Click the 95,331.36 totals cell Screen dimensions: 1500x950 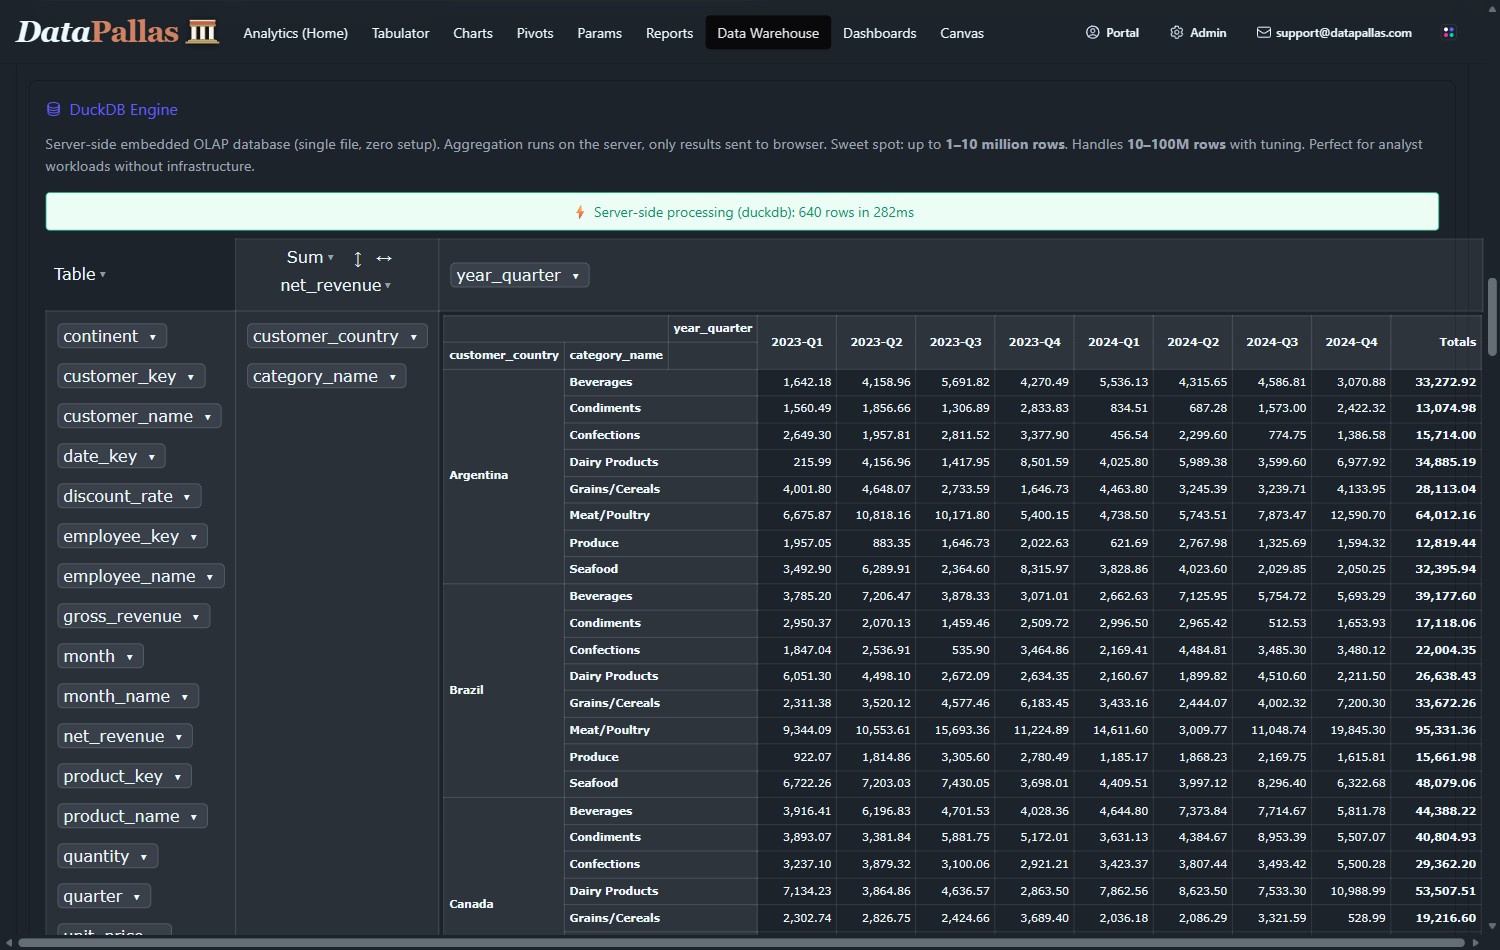click(x=1436, y=730)
